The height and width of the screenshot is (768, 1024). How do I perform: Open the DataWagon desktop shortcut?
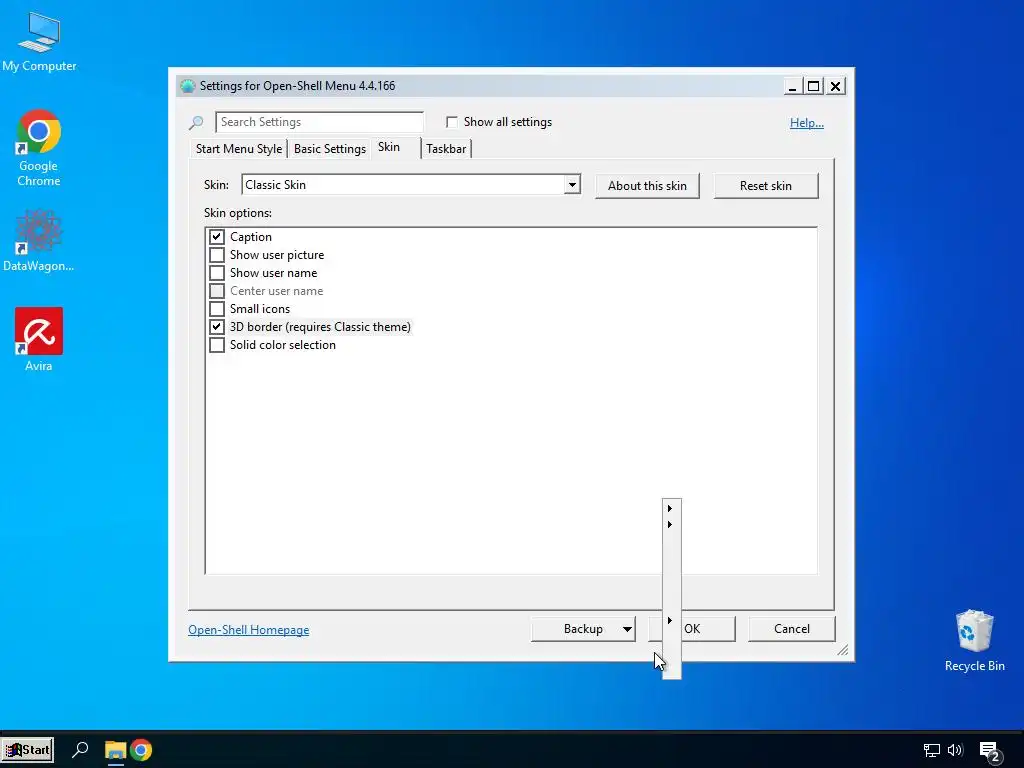pyautogui.click(x=39, y=240)
